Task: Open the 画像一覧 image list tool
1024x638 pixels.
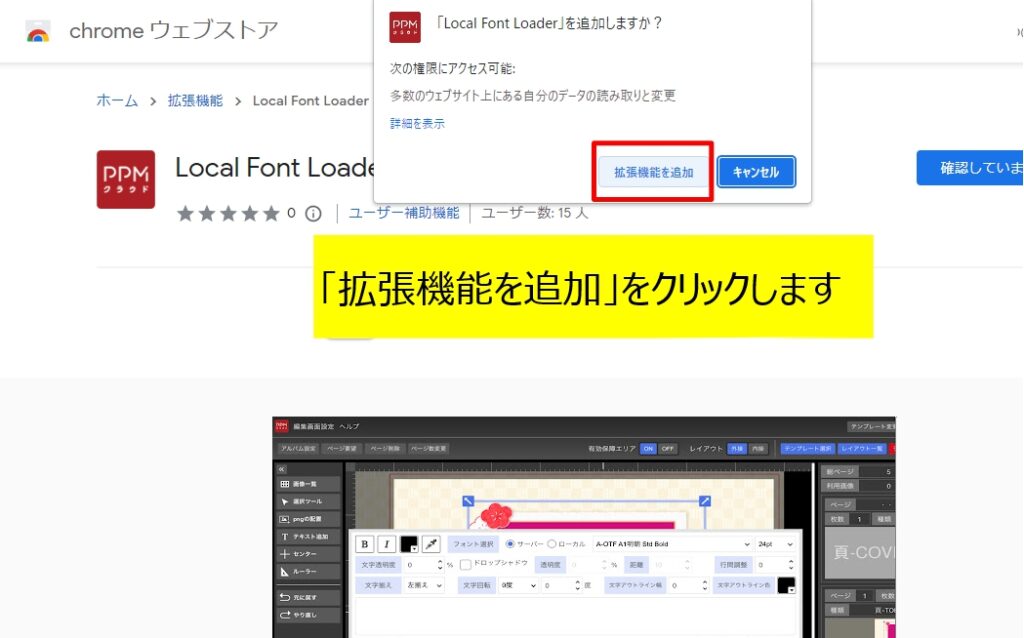Action: pyautogui.click(x=308, y=484)
